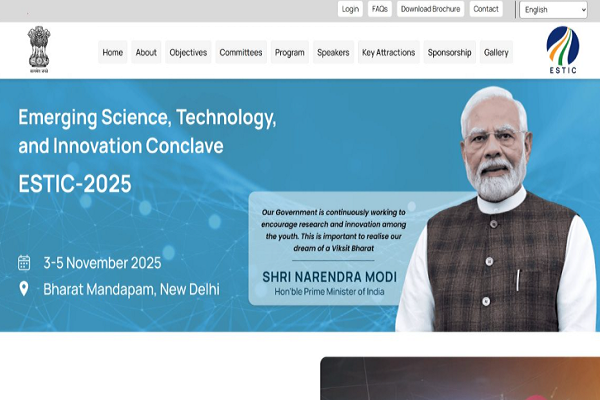Open the Gallery menu item
This screenshot has width=600, height=400.
tap(496, 52)
